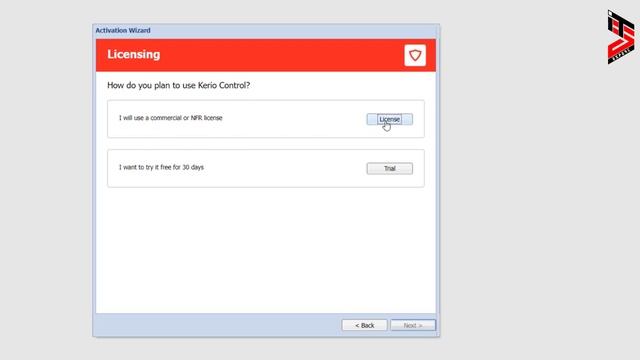640x360 pixels.
Task: Select 'I will use a commercial or NFR license' text
Action: click(171, 118)
